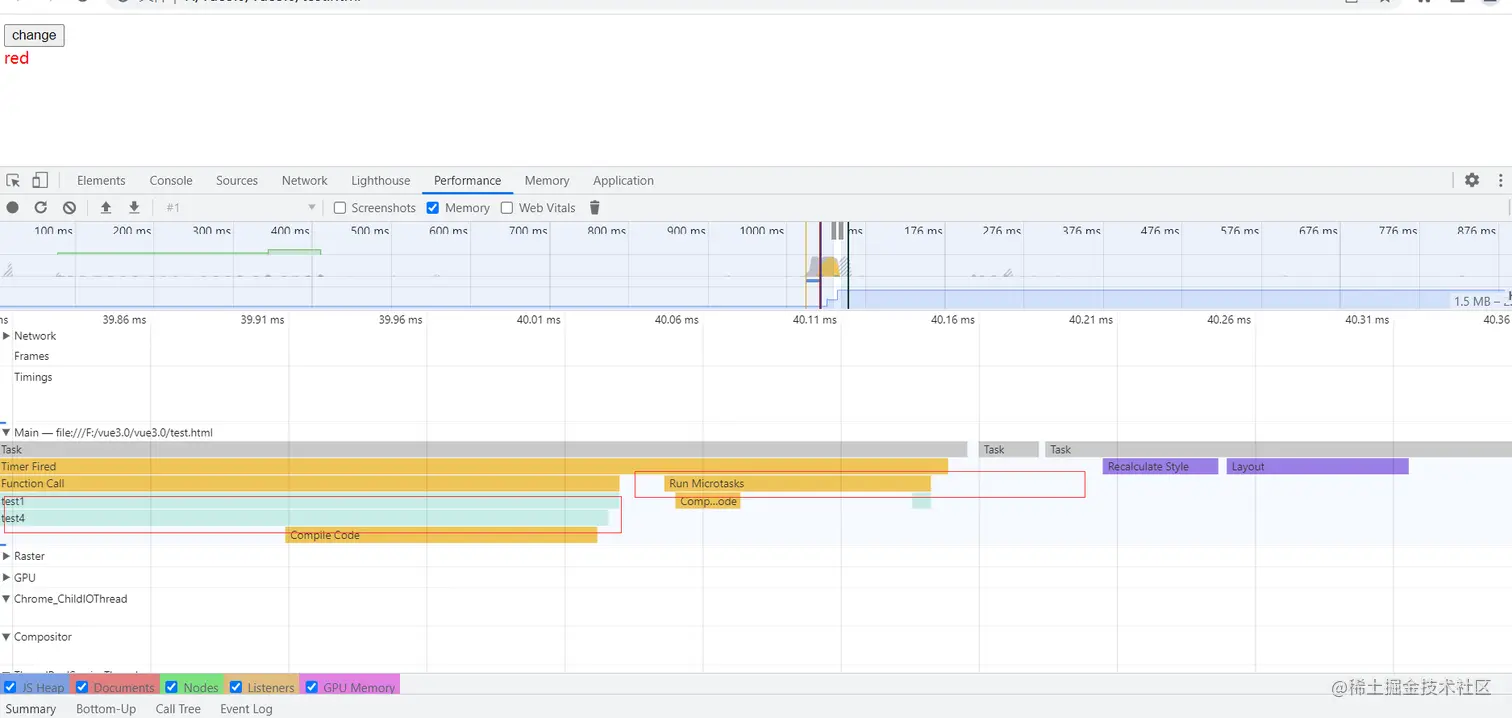Collapse the Main thread track

click(x=7, y=433)
